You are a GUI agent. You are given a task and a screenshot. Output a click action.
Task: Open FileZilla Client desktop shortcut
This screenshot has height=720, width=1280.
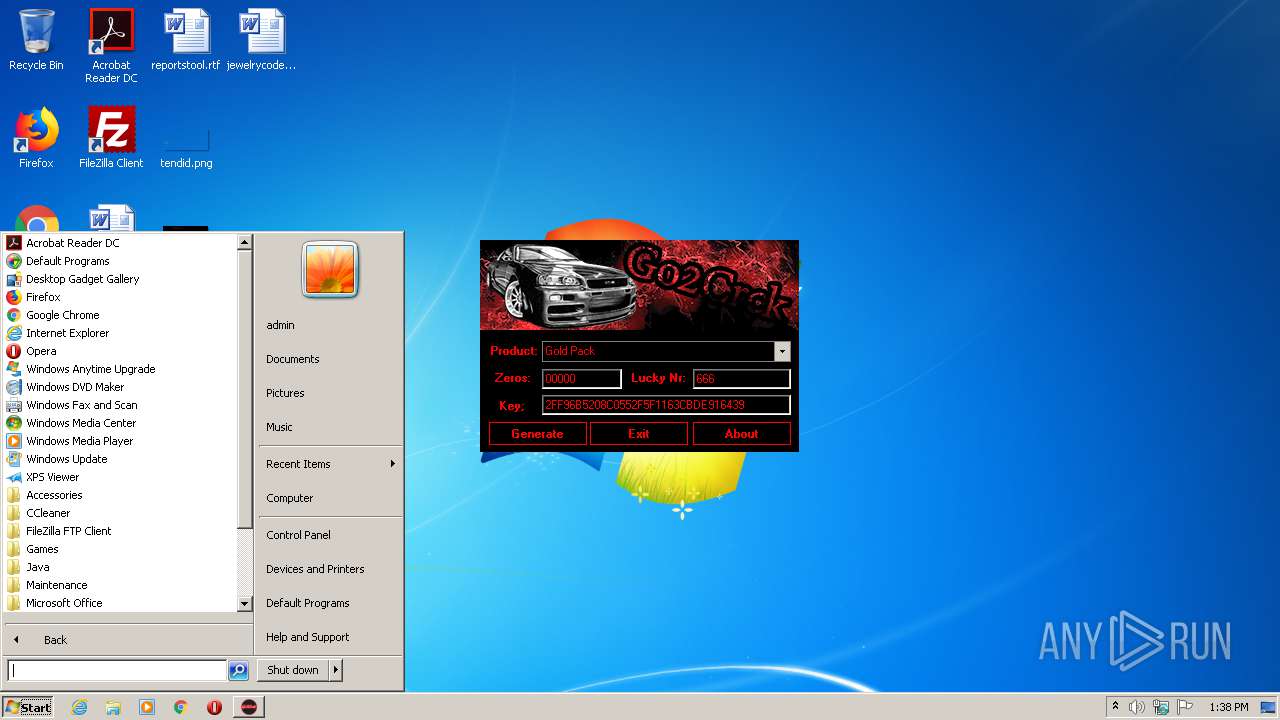(111, 137)
